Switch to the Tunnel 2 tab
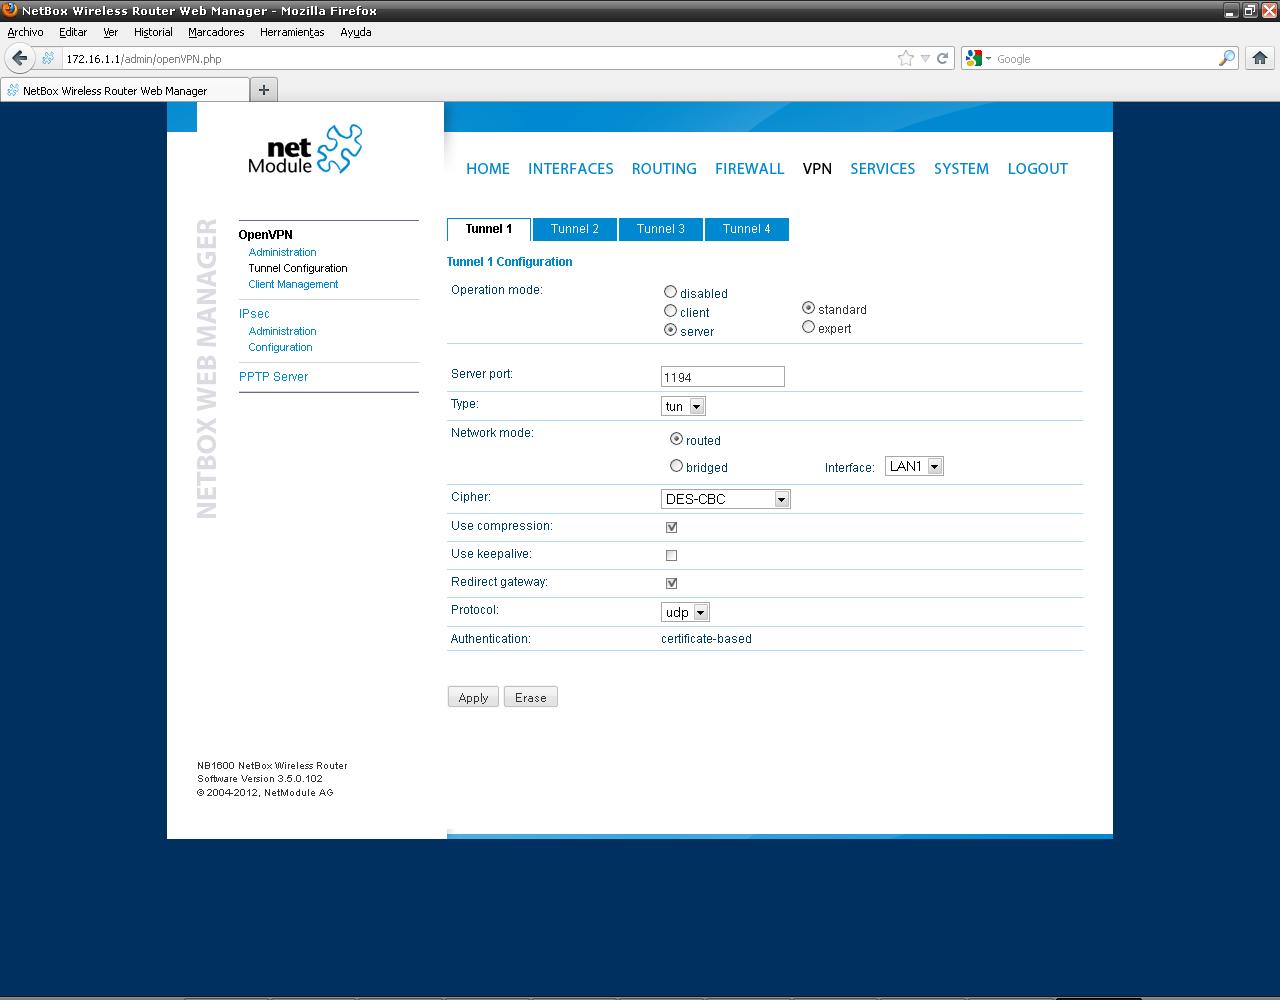 click(x=575, y=229)
